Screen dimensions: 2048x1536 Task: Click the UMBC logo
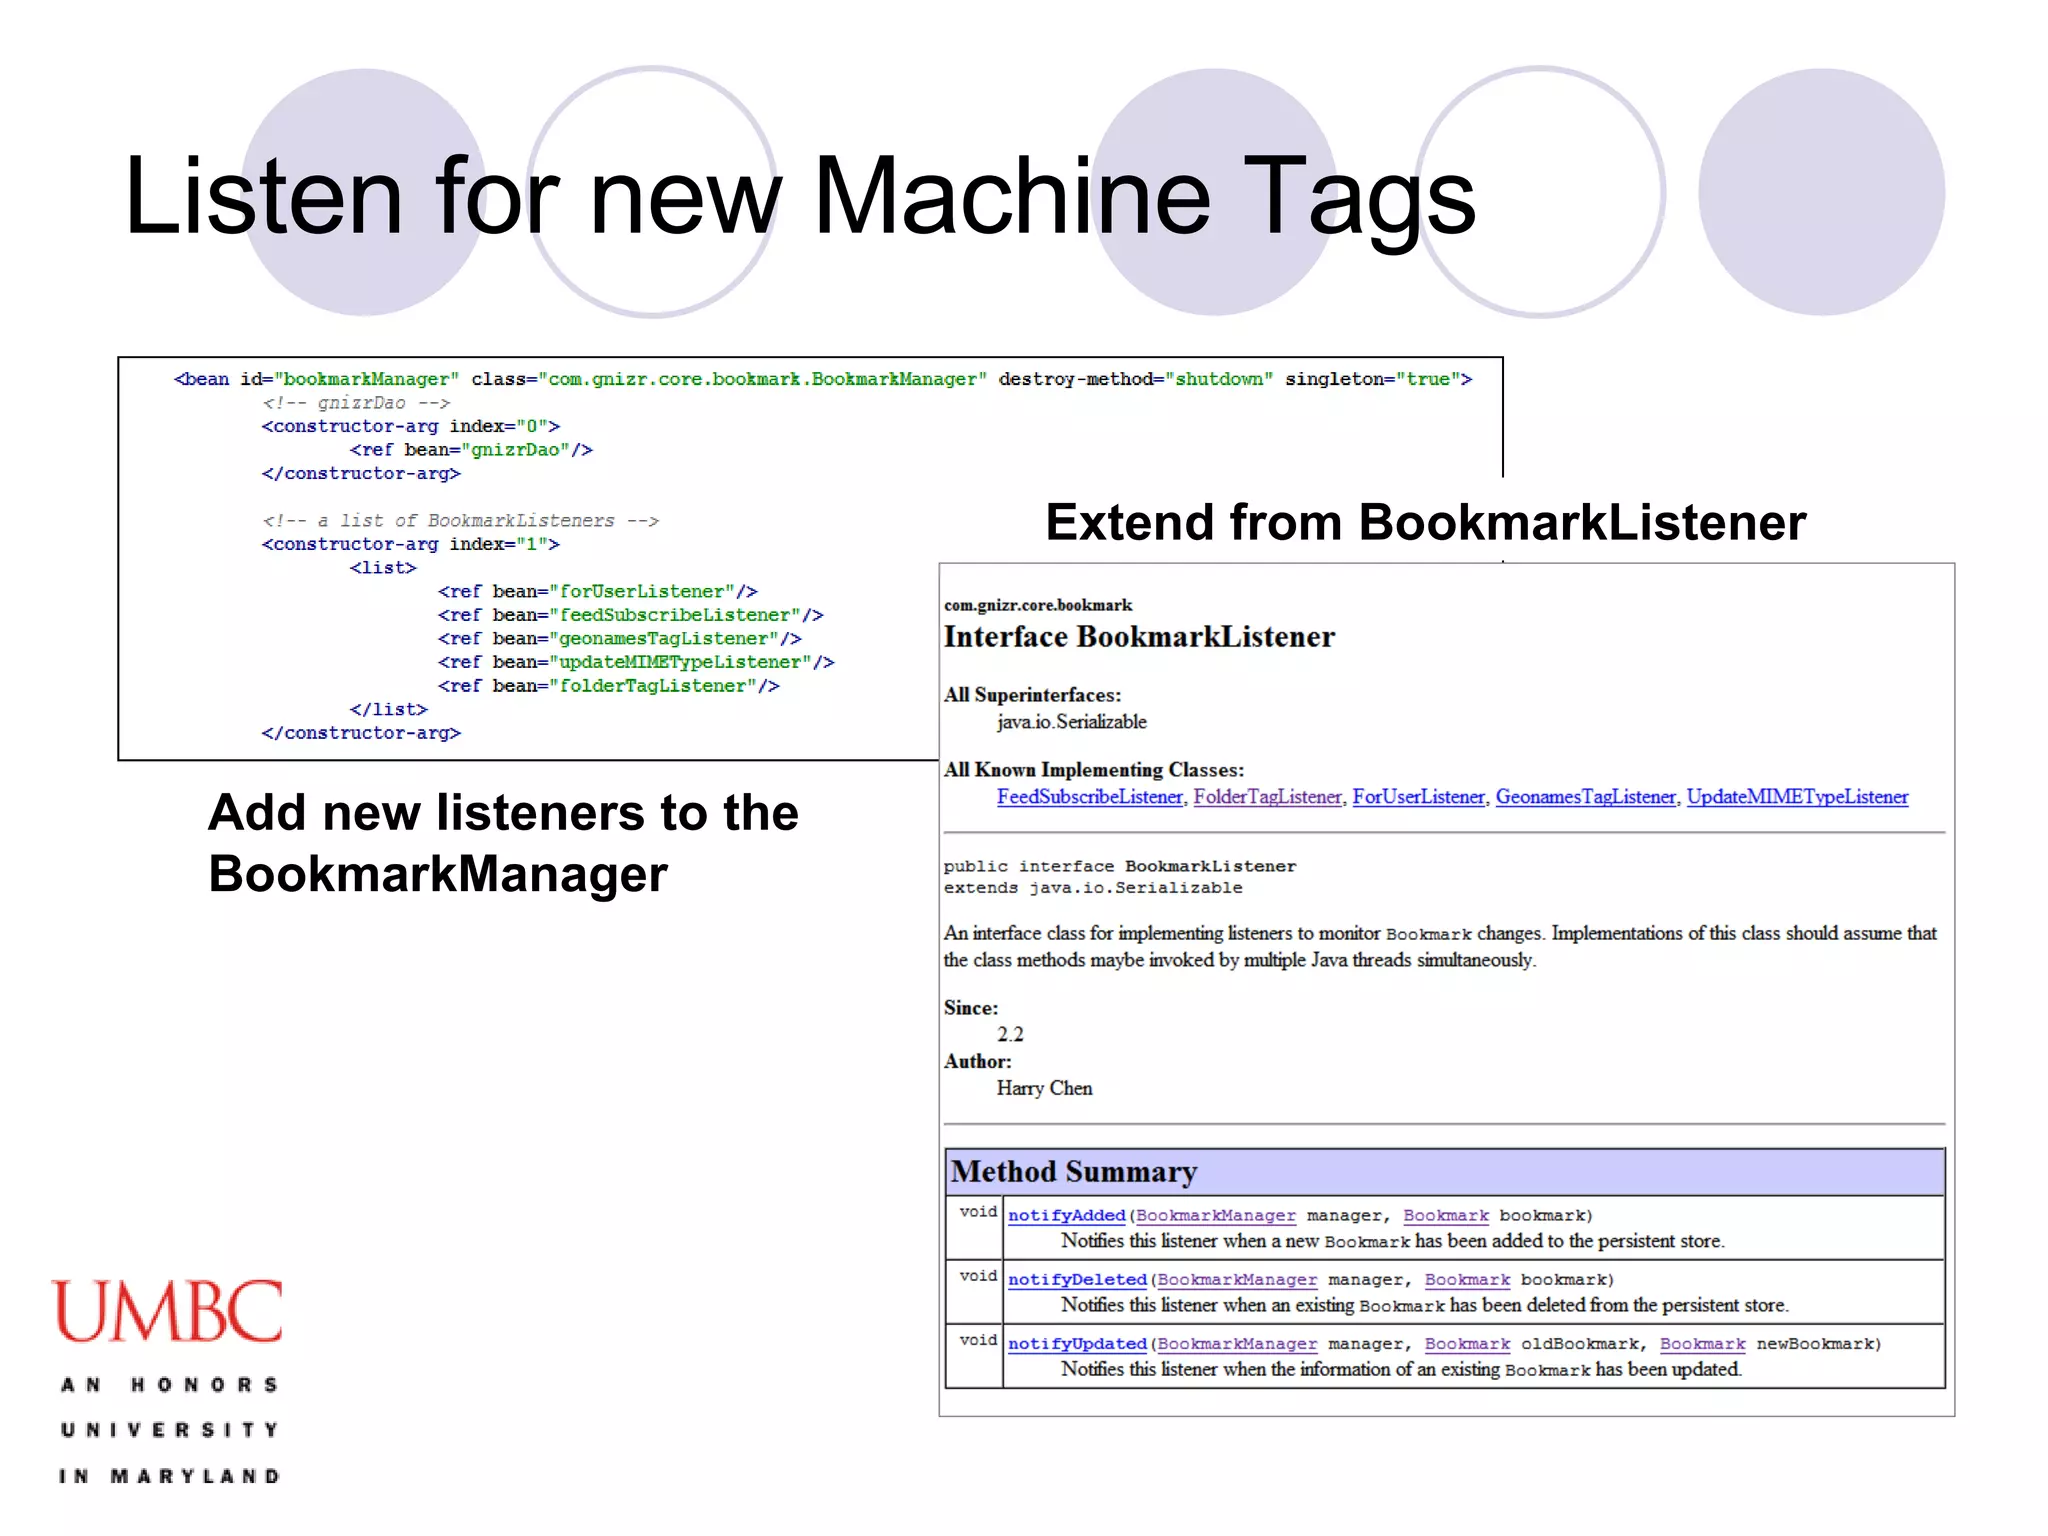click(167, 1311)
